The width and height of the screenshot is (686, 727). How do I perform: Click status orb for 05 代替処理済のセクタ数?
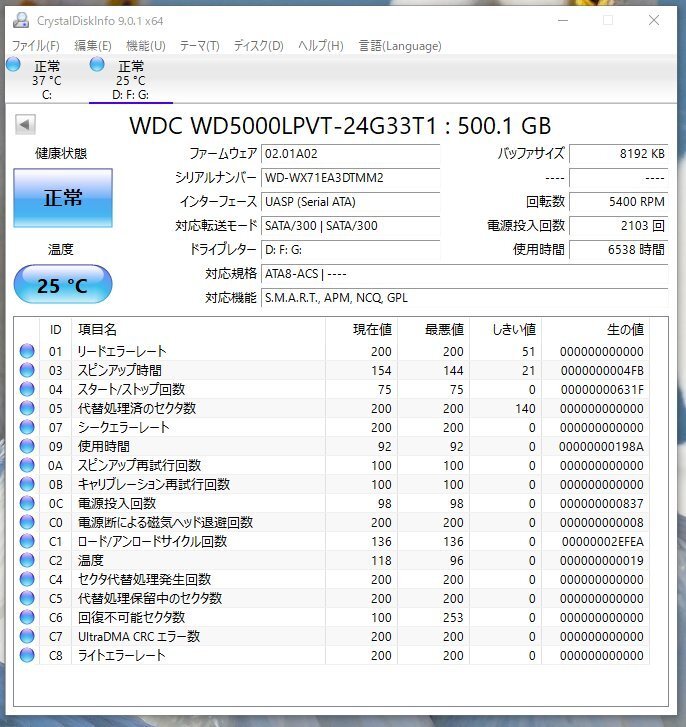point(27,408)
